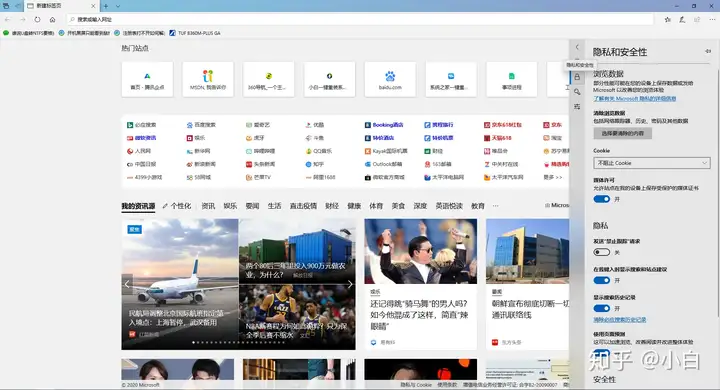Click 更多 >> in the site links grid
Screen dimensions: 720x390
pos(553,177)
